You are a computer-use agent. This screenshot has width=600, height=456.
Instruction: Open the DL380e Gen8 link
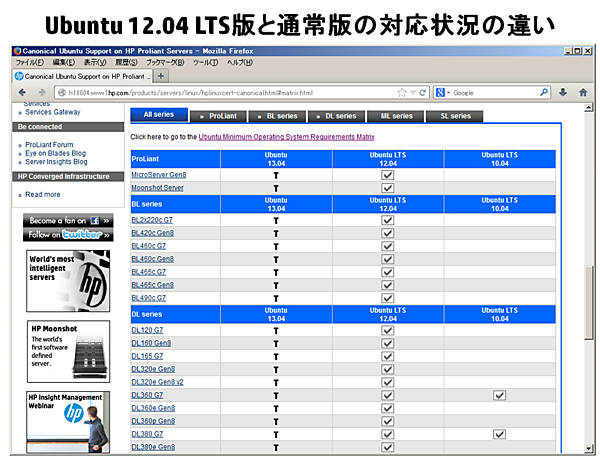[x=153, y=447]
